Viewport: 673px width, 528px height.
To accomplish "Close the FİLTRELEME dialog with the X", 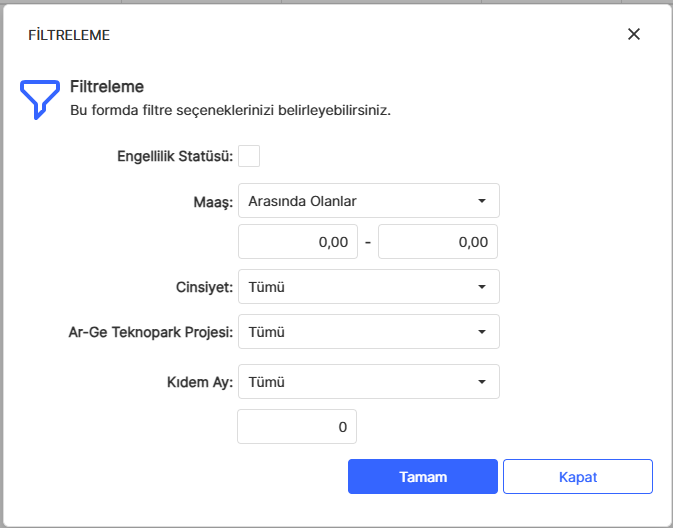I will (x=633, y=34).
